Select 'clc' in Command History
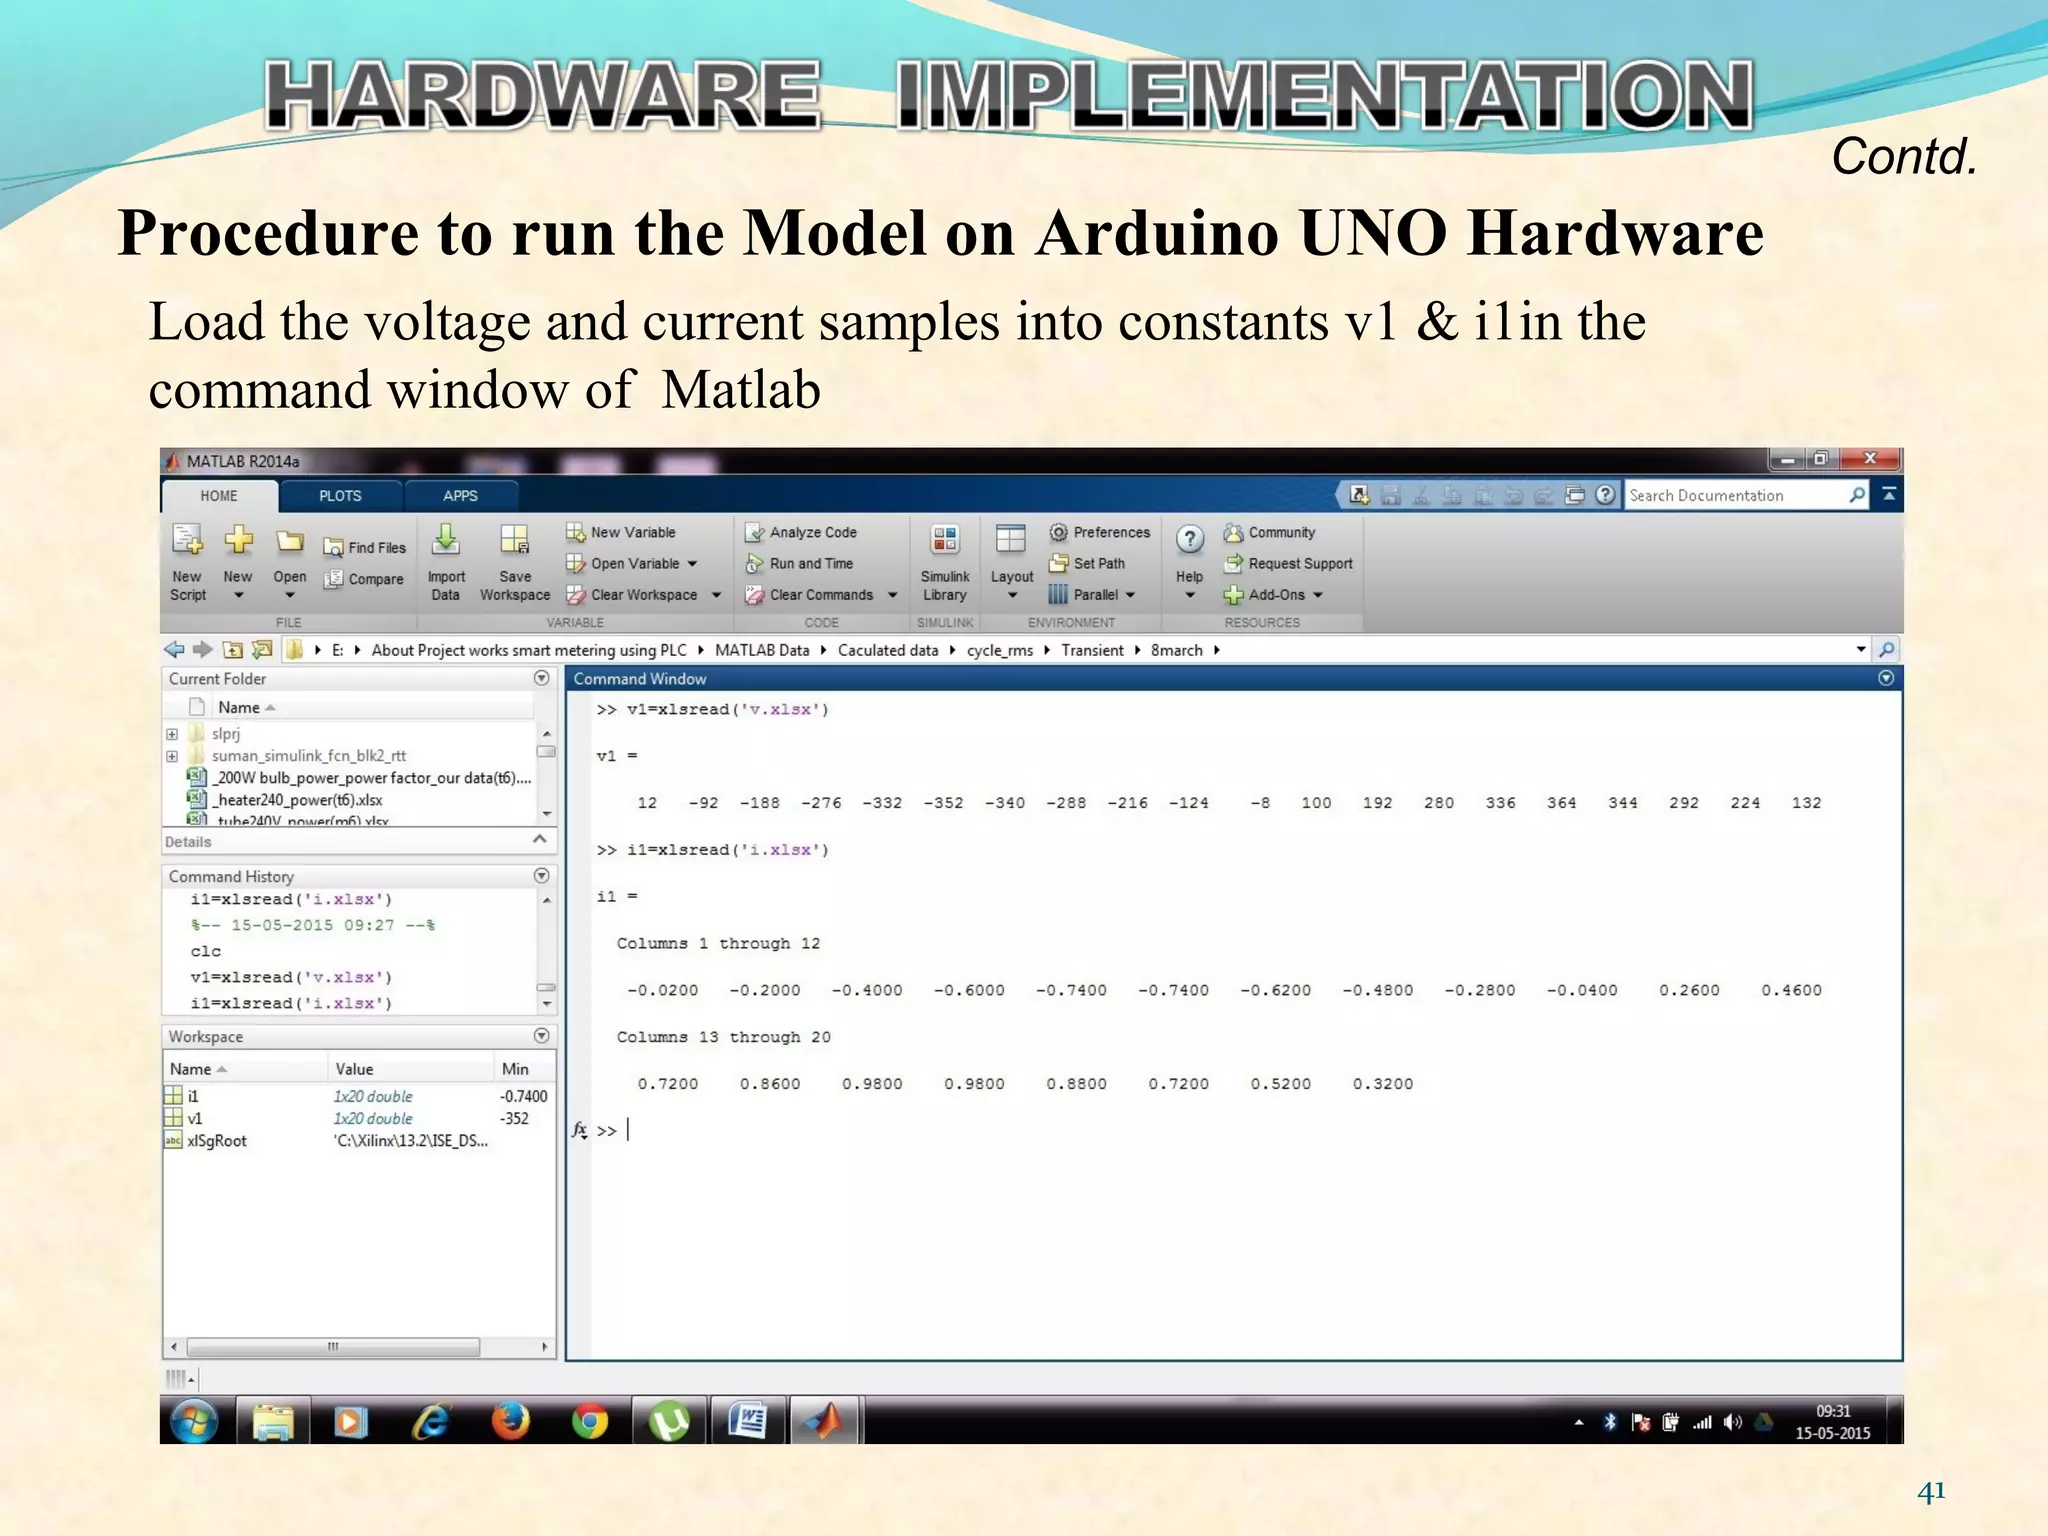2048x1536 pixels. tap(206, 951)
